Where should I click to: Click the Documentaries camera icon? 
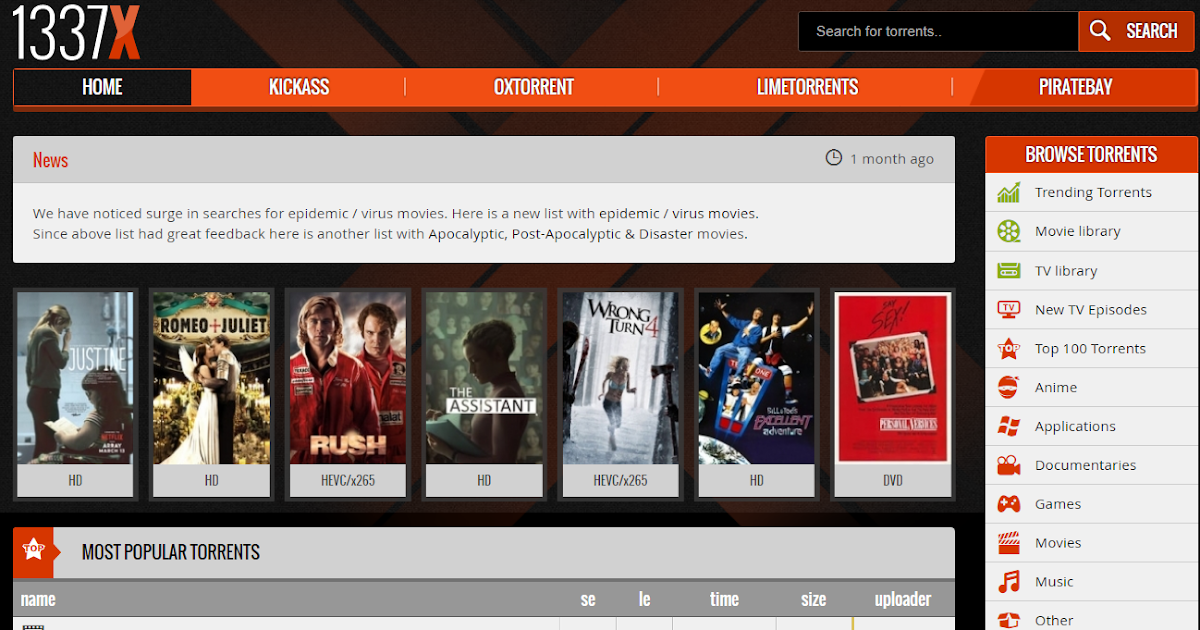tap(1009, 465)
